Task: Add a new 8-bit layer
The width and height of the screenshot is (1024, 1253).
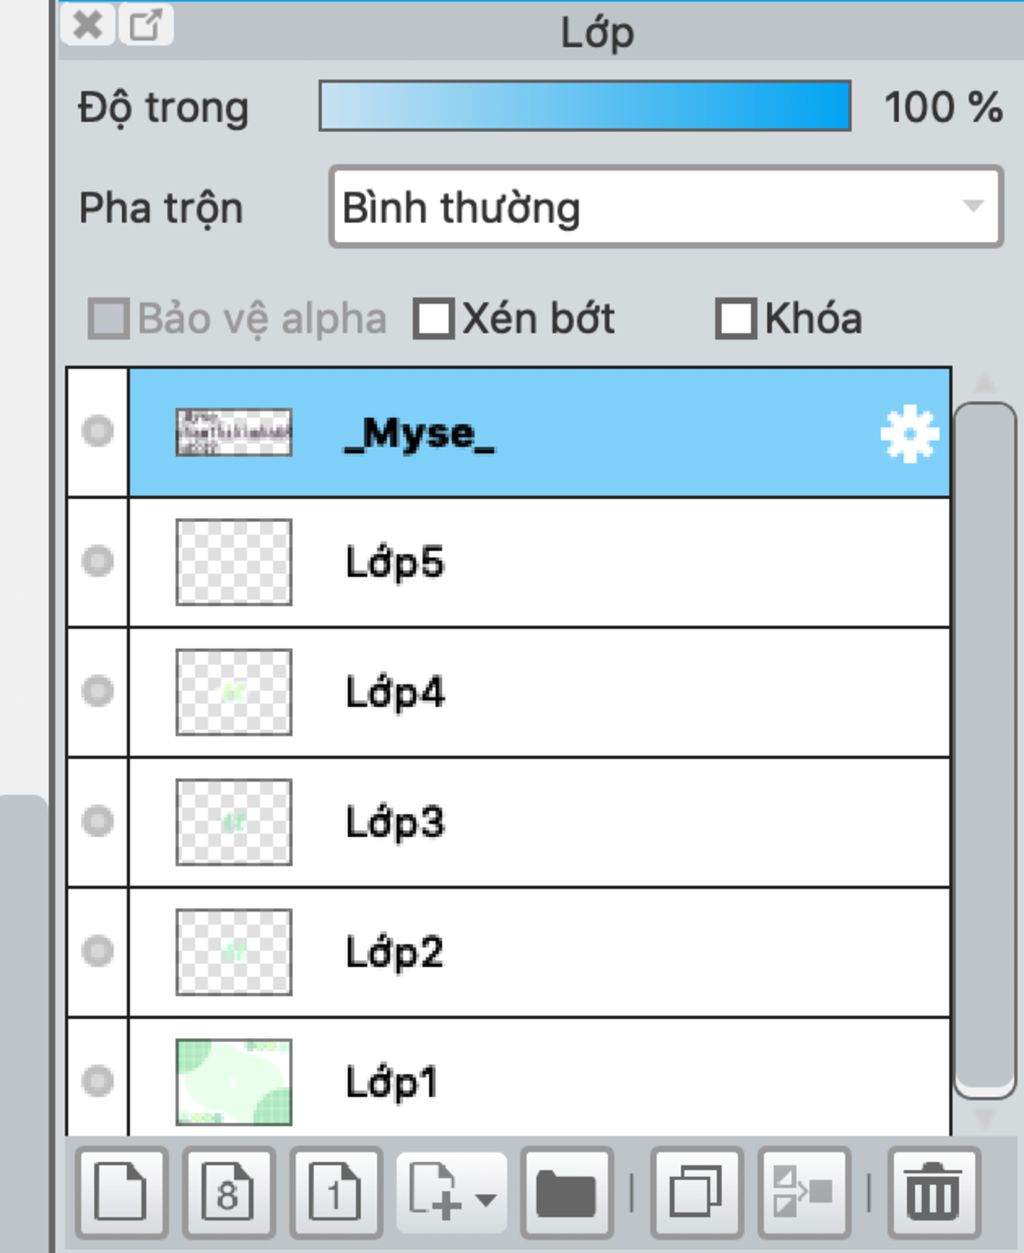Action: pyautogui.click(x=228, y=1192)
